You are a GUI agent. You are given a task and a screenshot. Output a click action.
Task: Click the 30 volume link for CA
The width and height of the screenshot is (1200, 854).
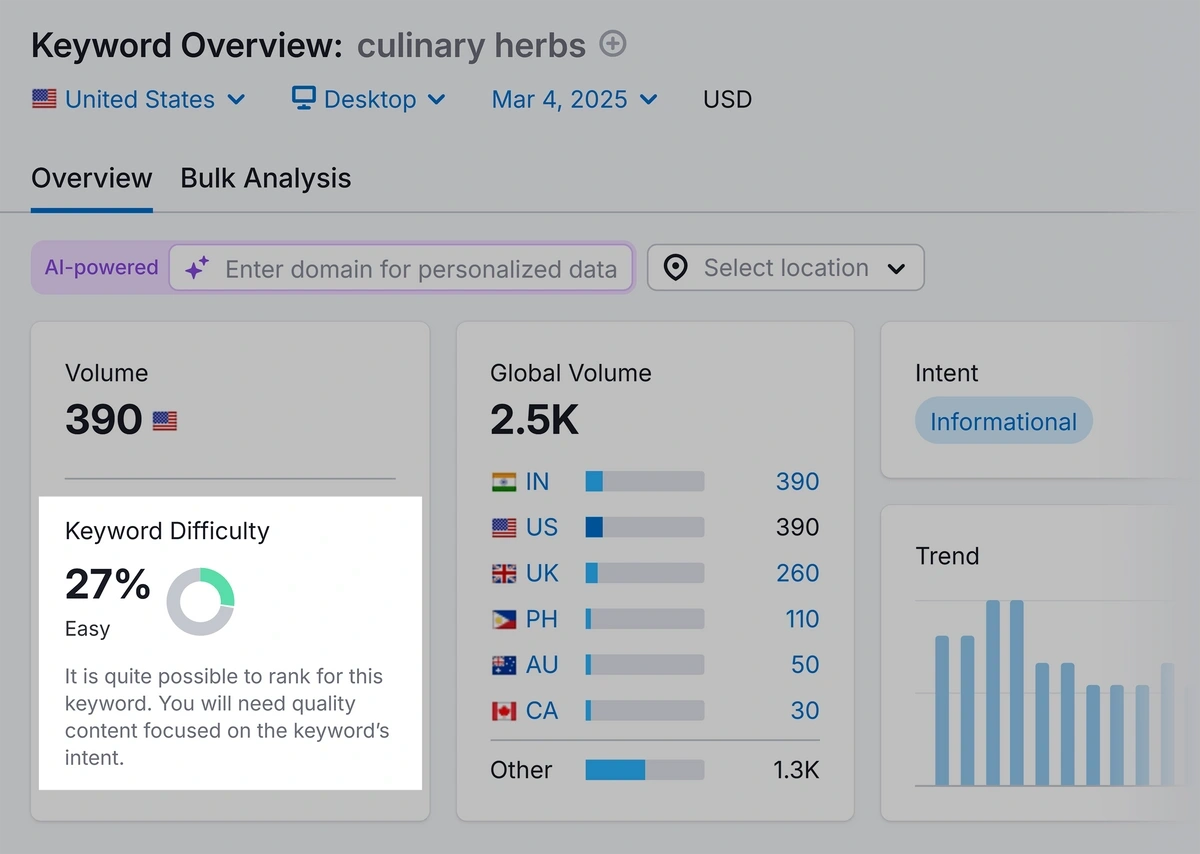click(805, 711)
